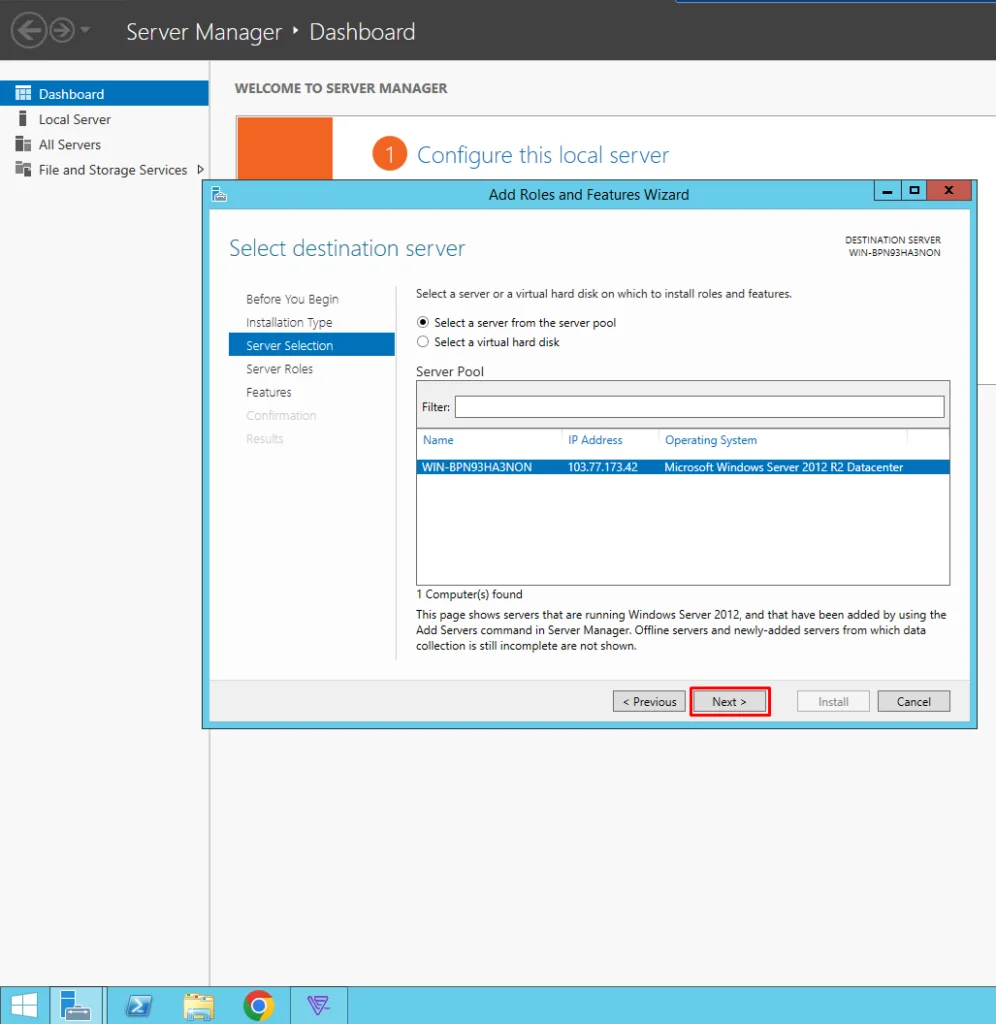Viewport: 996px width, 1024px height.
Task: Select the Server Selection step
Action: tap(312, 345)
